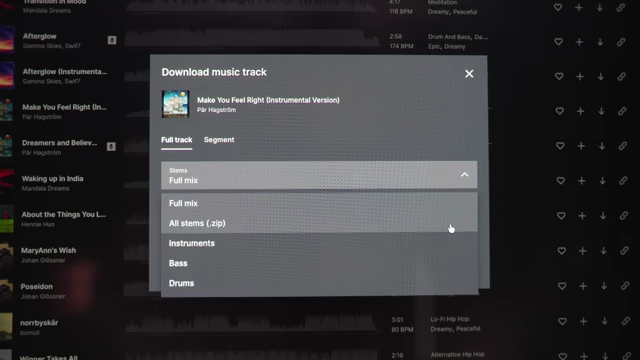This screenshot has width=640, height=360.
Task: Select the Full track tab
Action: click(x=176, y=140)
